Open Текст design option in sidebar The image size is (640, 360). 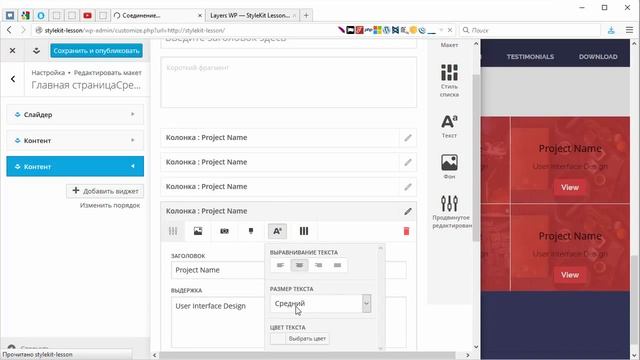pyautogui.click(x=449, y=126)
